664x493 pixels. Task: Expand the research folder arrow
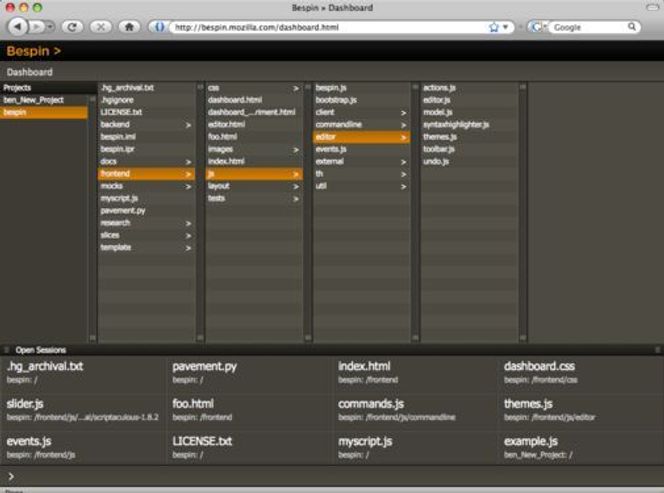tap(188, 223)
